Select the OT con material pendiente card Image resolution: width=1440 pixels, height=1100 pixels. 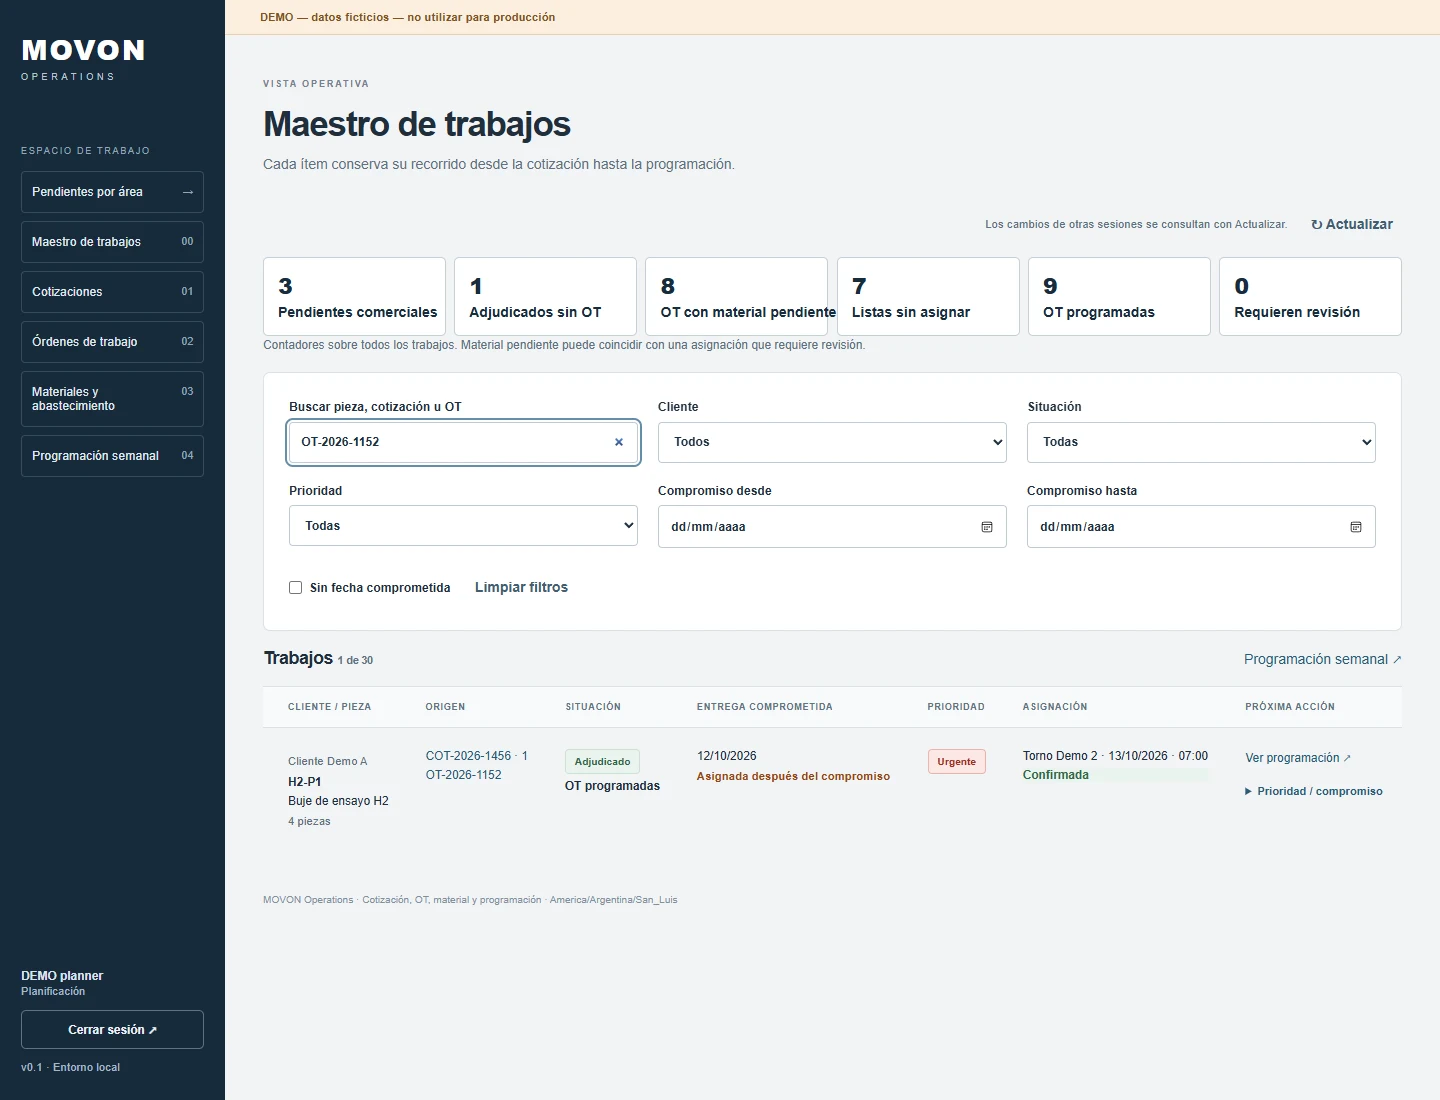(736, 296)
